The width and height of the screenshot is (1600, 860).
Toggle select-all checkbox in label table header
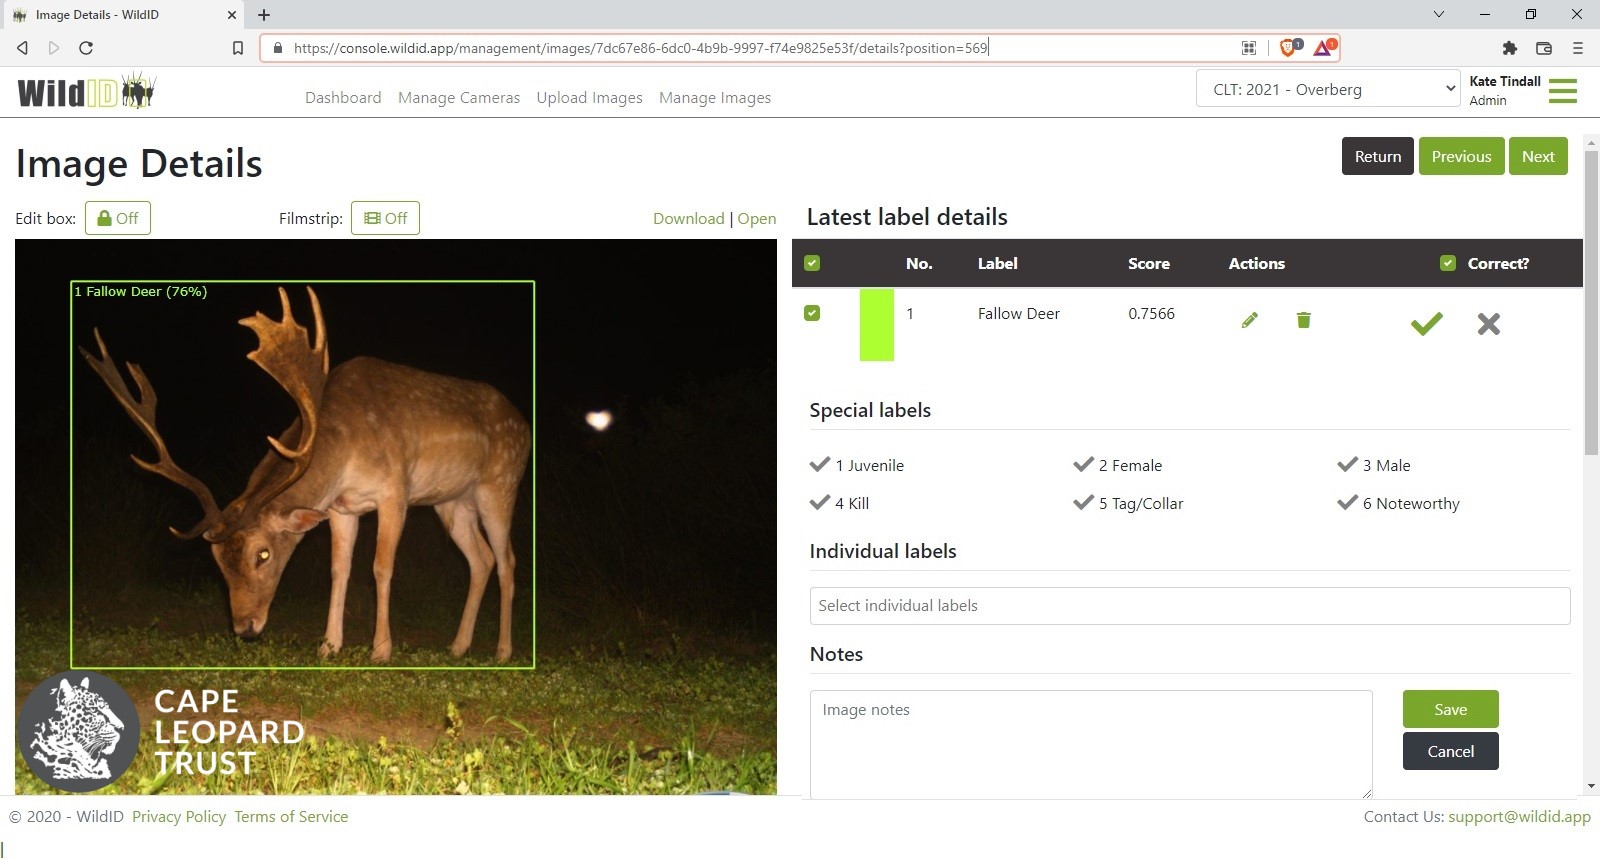click(812, 263)
